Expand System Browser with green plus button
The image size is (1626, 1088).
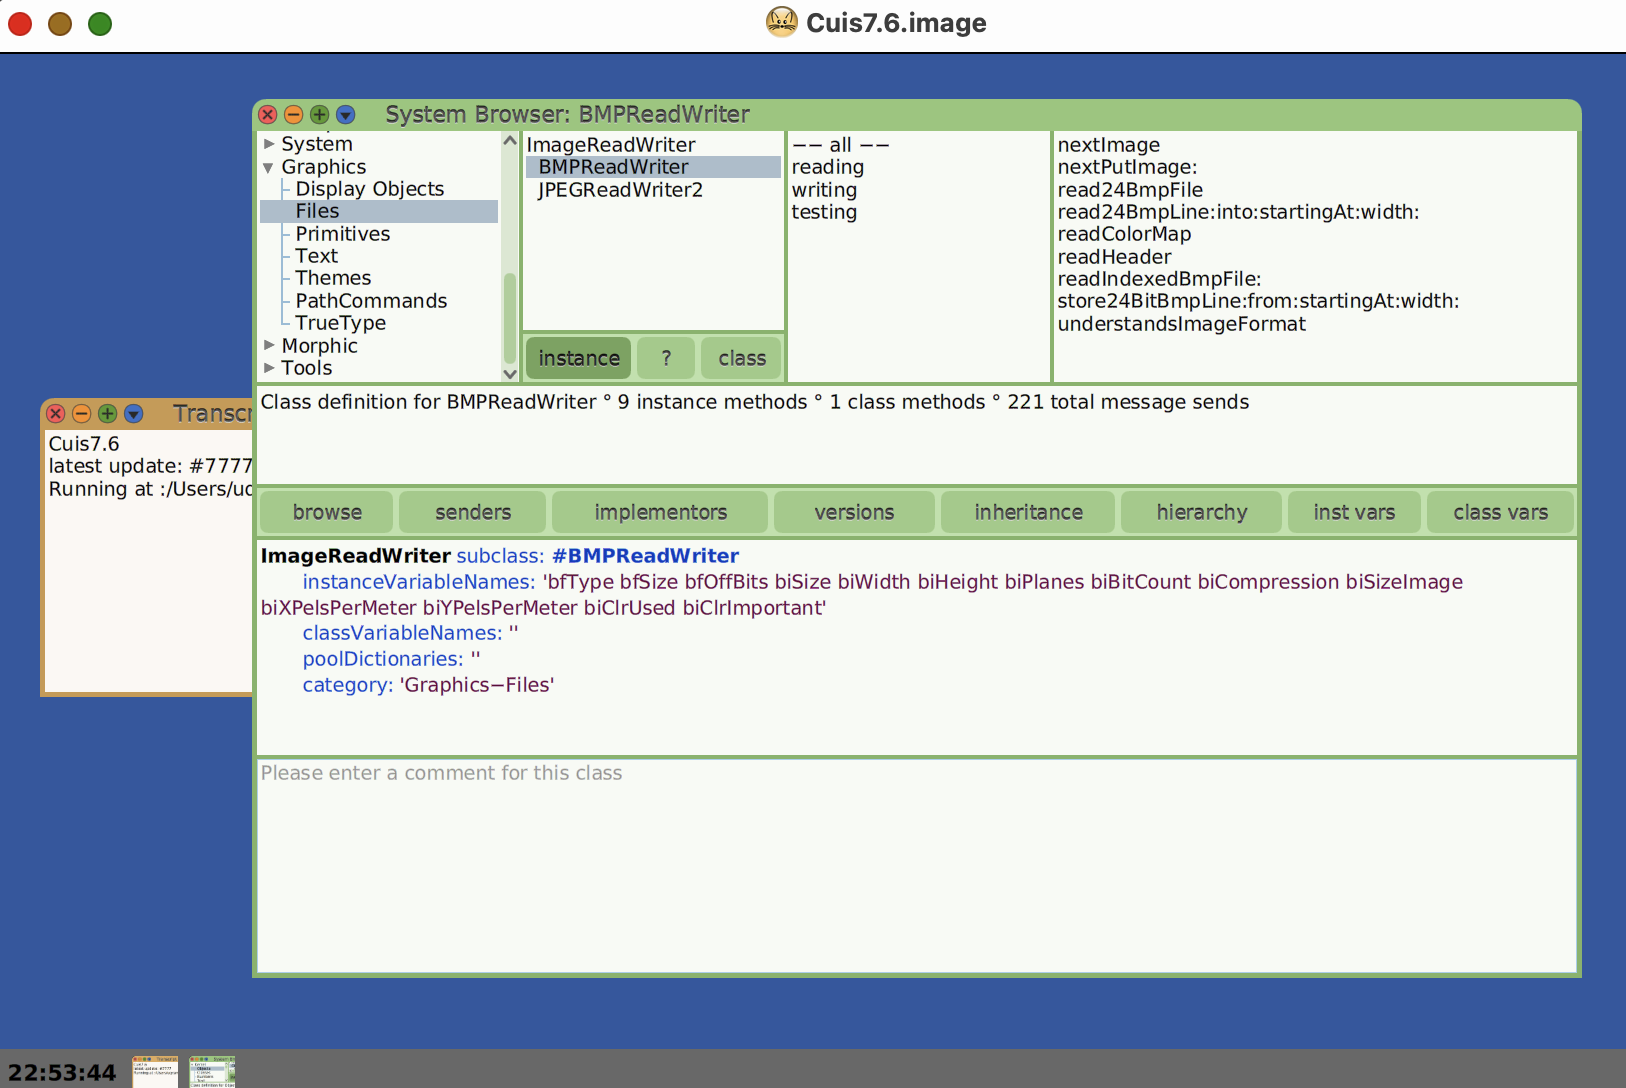click(320, 114)
